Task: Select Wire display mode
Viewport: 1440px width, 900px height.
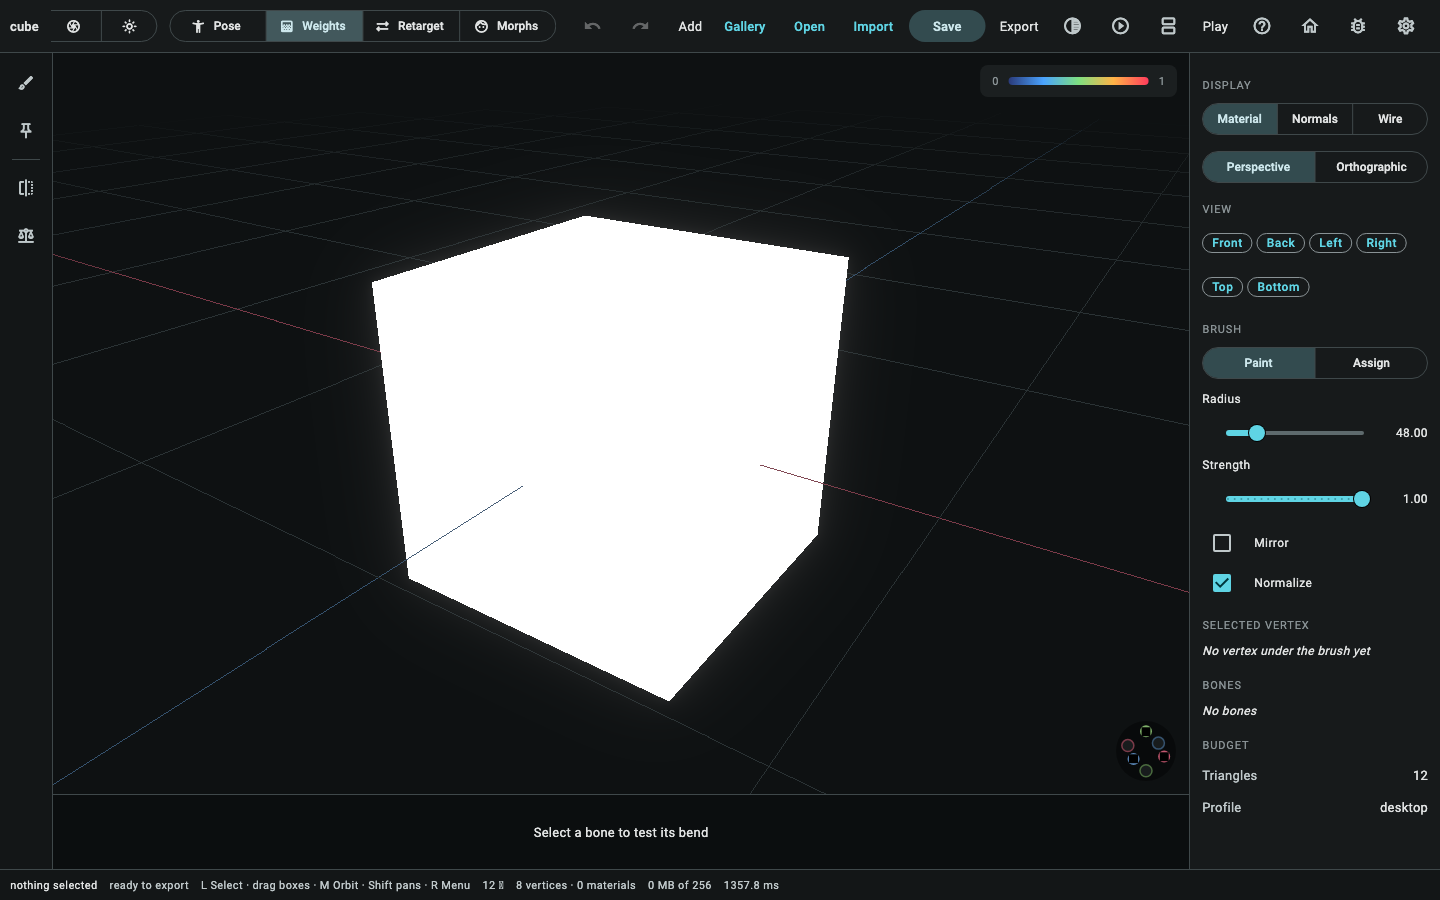Action: tap(1390, 119)
